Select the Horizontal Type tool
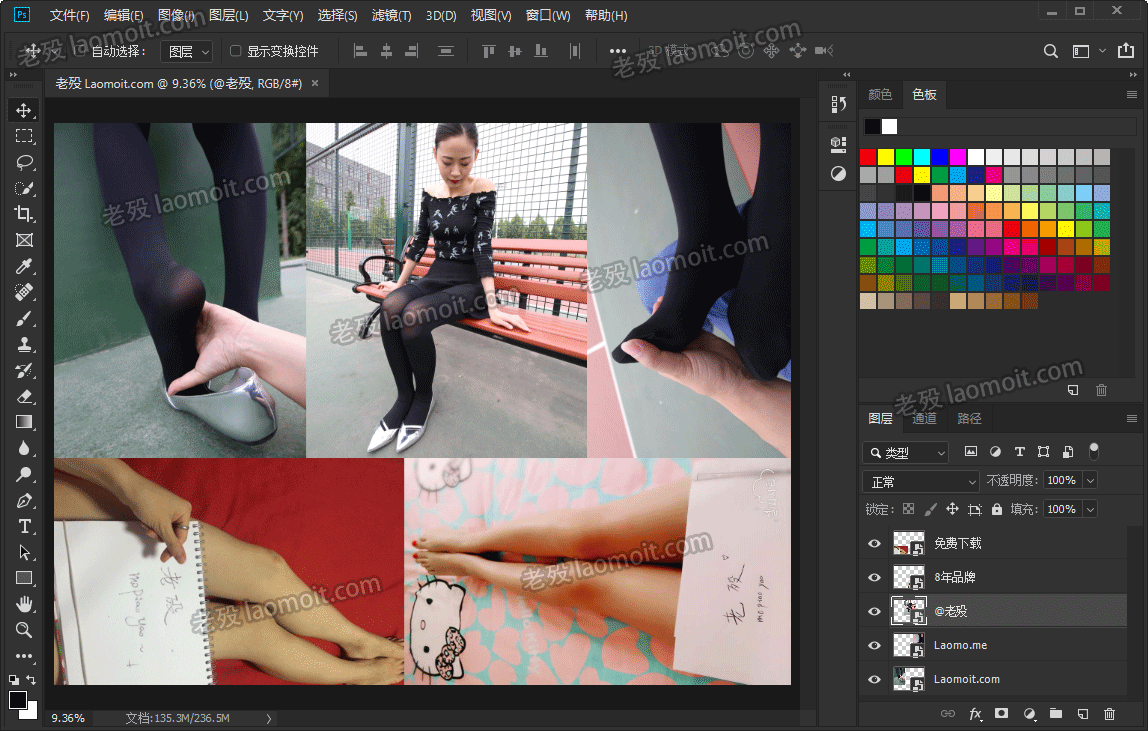Screen dimensions: 1148x731 23,527
